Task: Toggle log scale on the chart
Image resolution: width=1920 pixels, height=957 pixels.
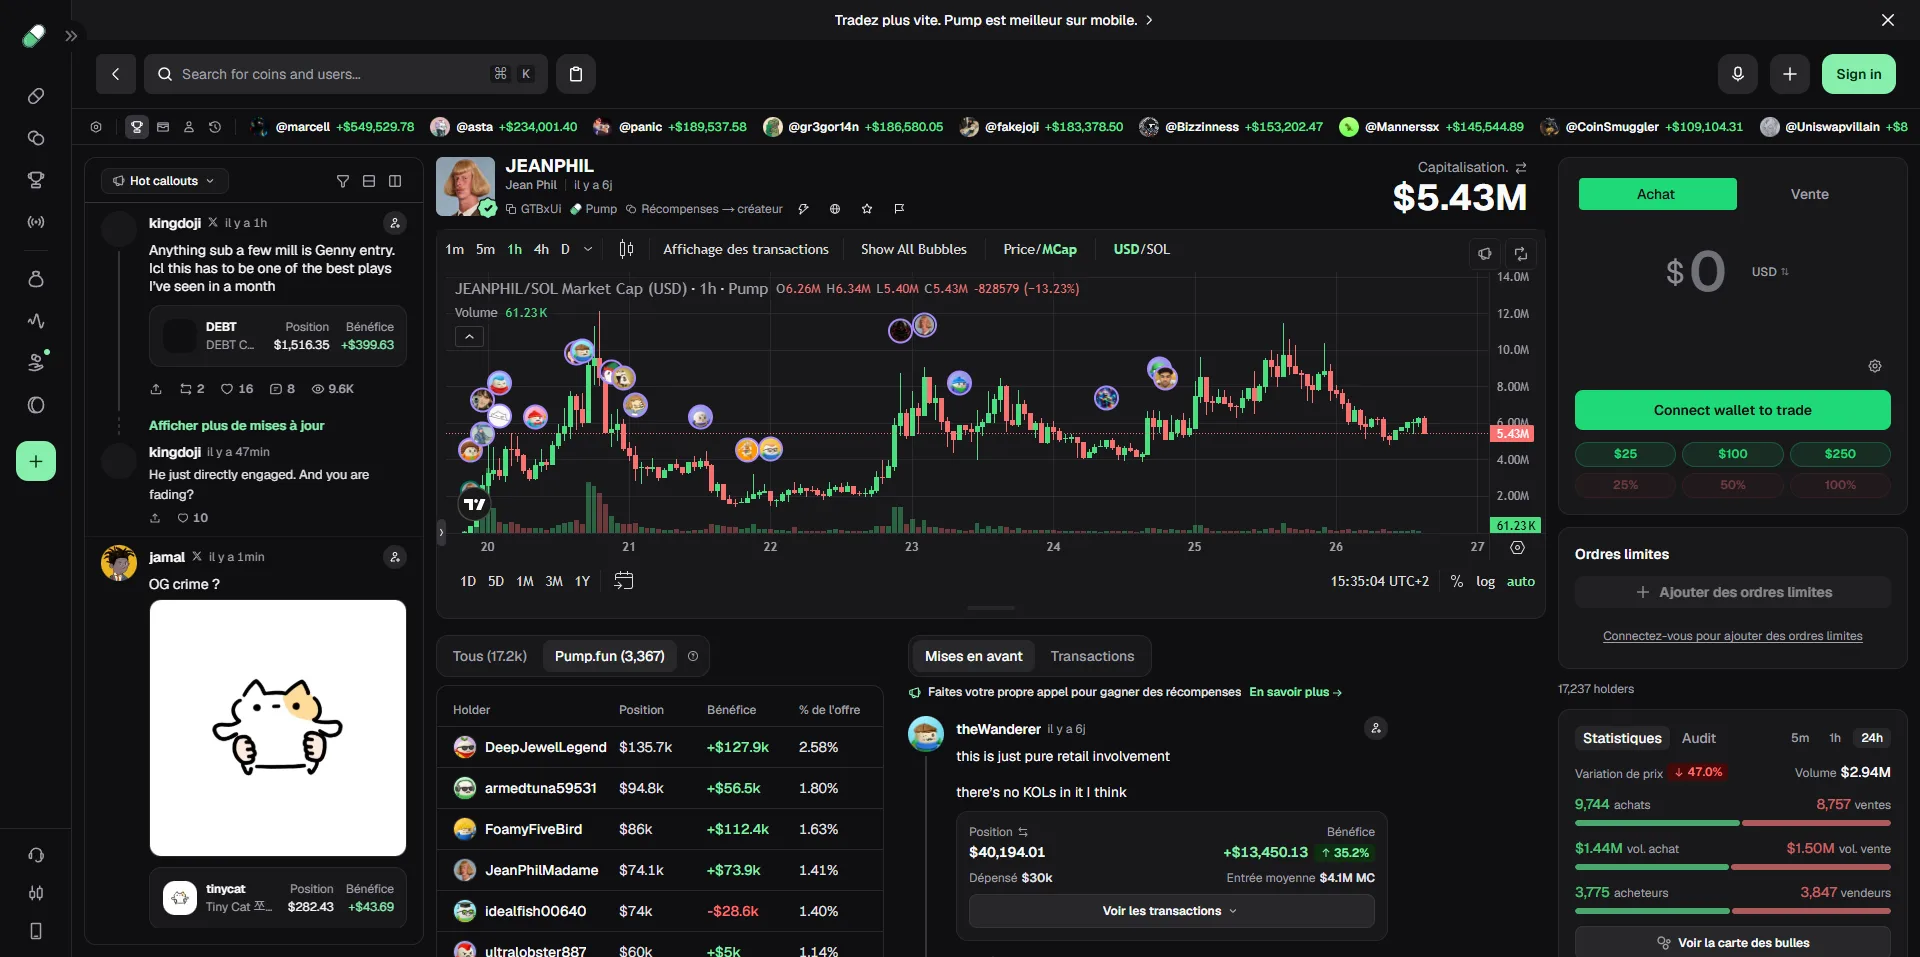Action: click(x=1486, y=581)
